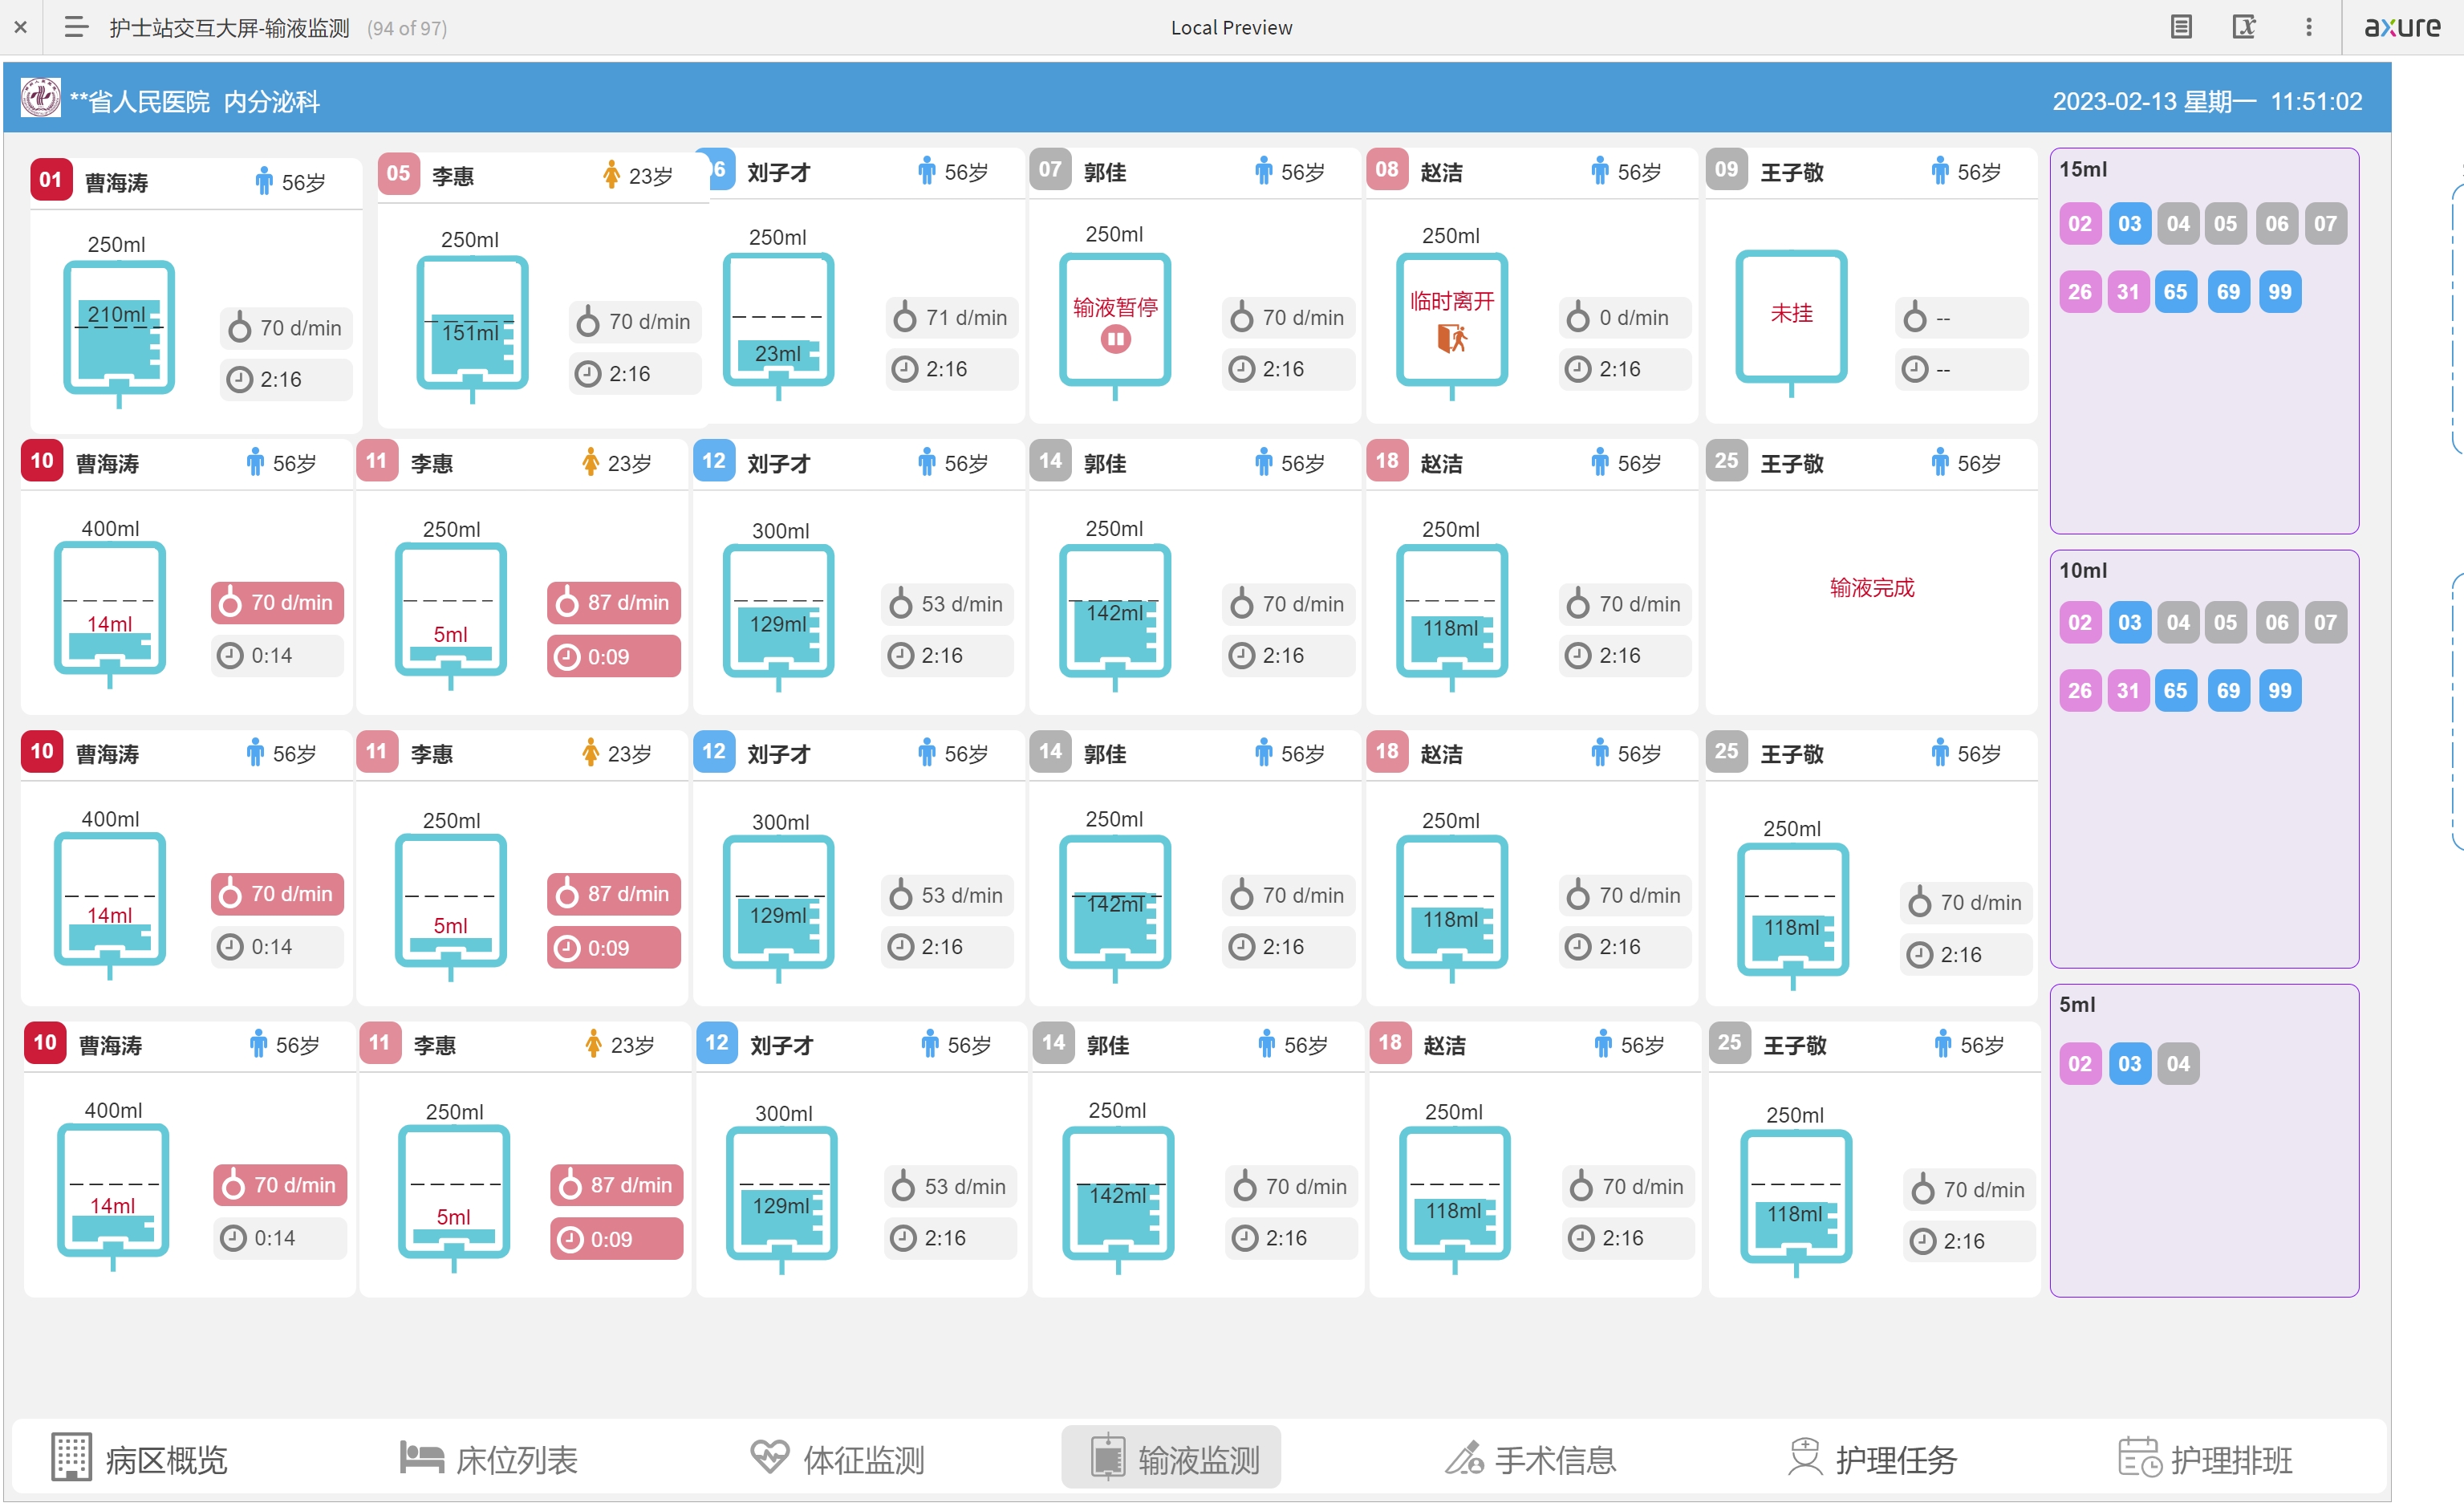Click the 临时离开 status on bed 08

point(1451,301)
